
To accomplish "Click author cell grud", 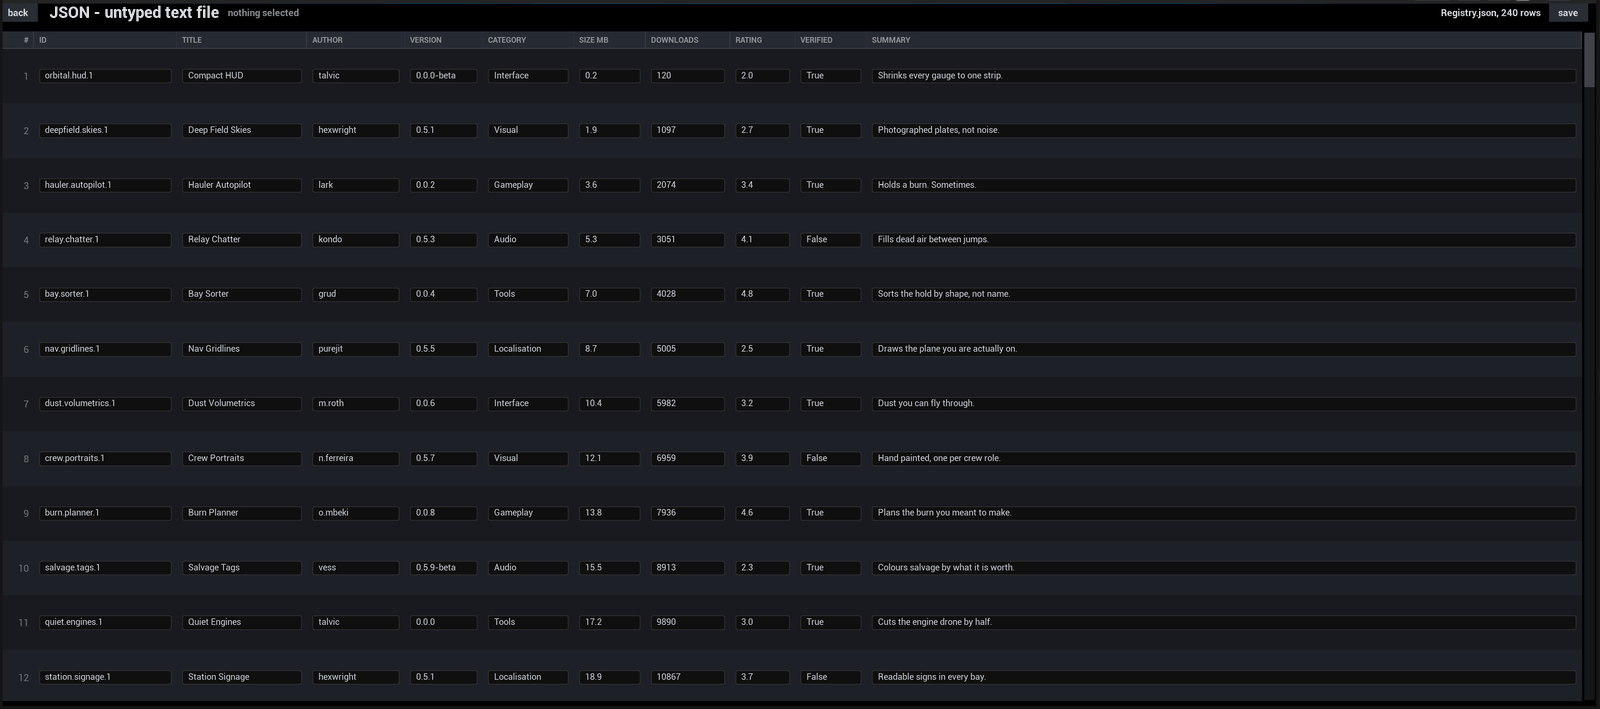I will click(x=355, y=294).
